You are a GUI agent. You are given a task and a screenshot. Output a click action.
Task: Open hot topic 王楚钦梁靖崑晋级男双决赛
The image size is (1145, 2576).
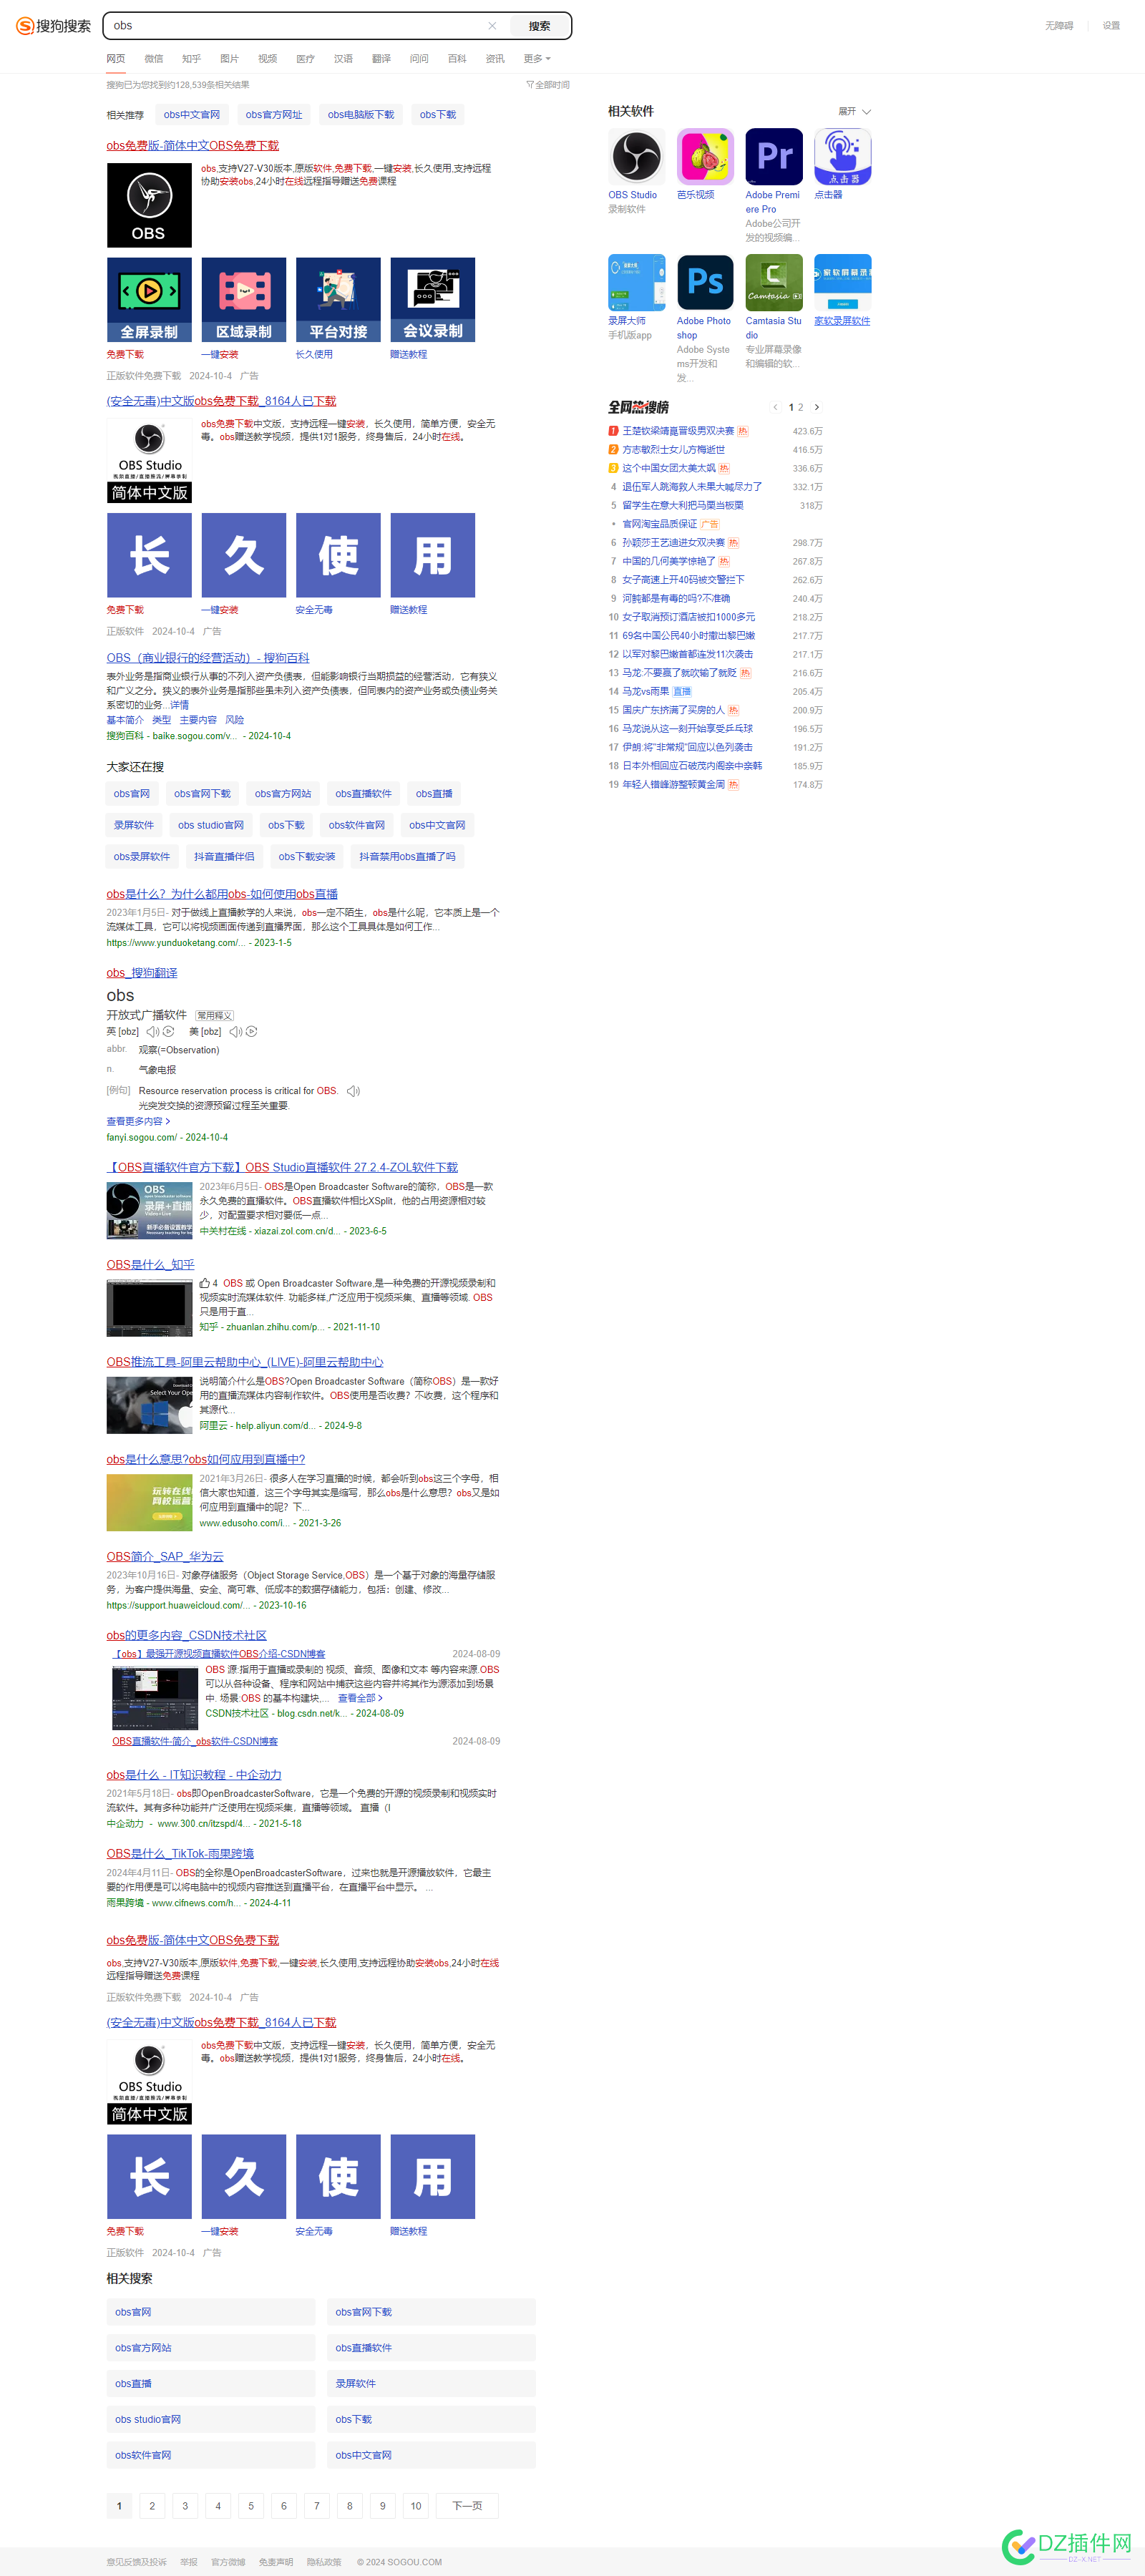pos(678,431)
